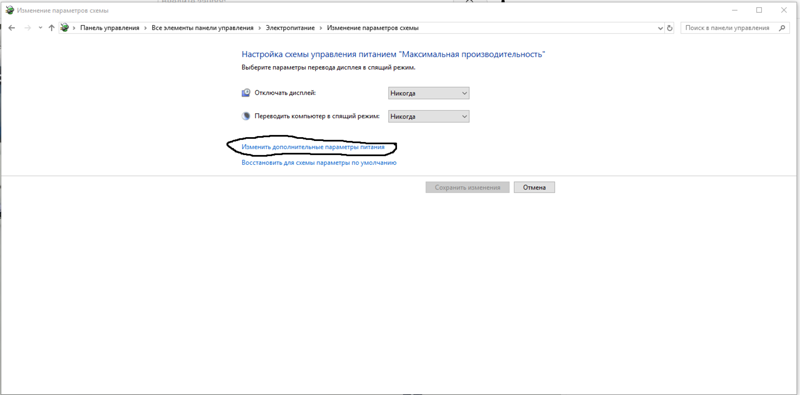Open recent locations dropdown arrow
Image resolution: width=800 pixels, height=395 pixels.
point(40,28)
